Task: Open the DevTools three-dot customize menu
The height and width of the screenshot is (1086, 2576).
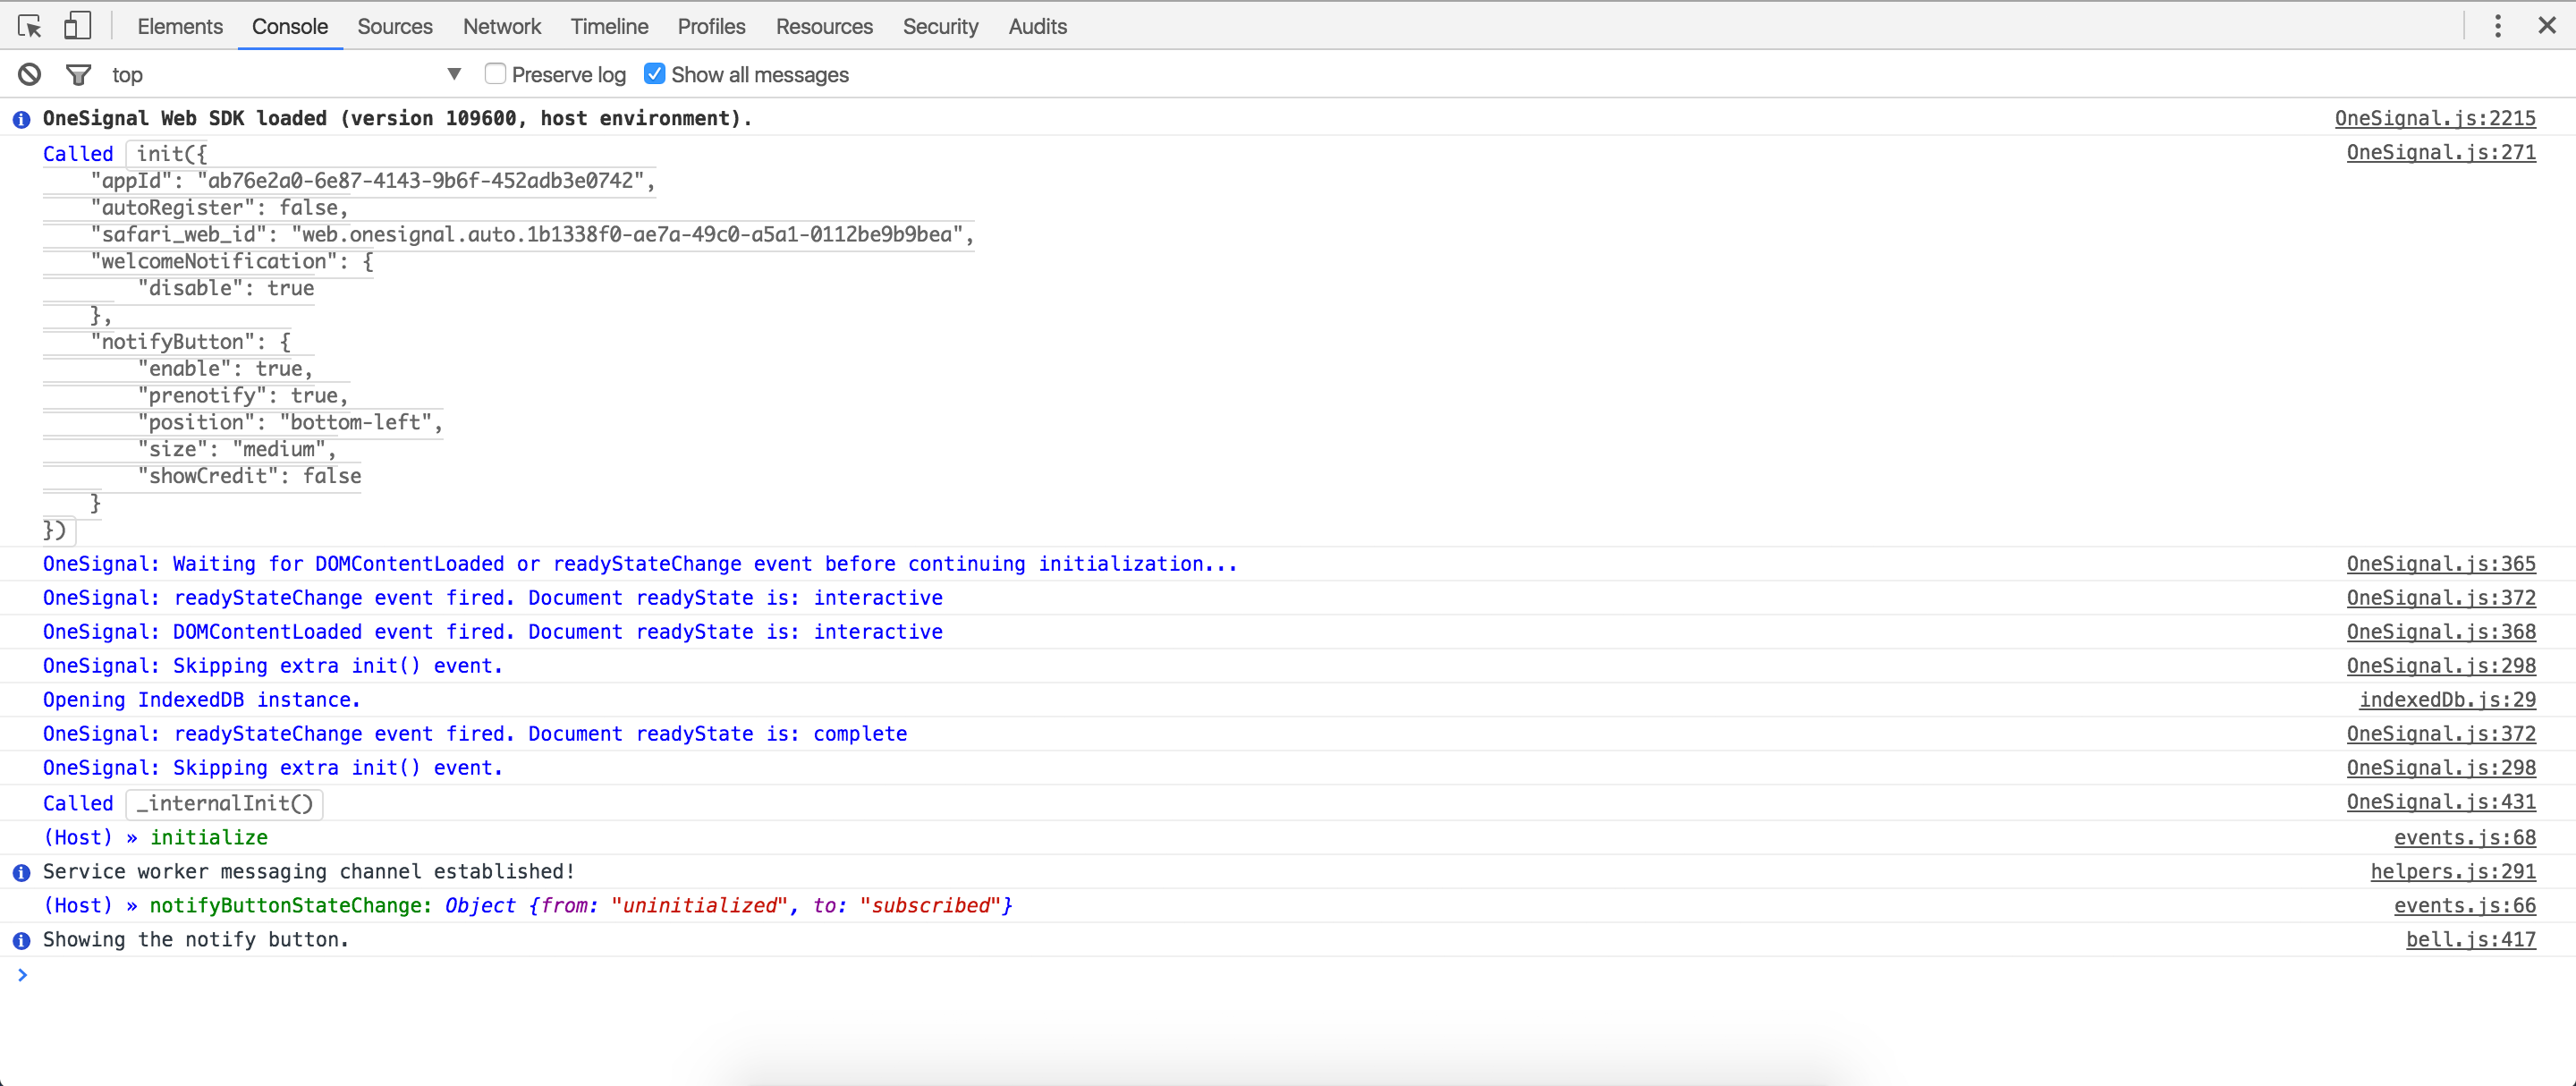Action: coord(2497,26)
